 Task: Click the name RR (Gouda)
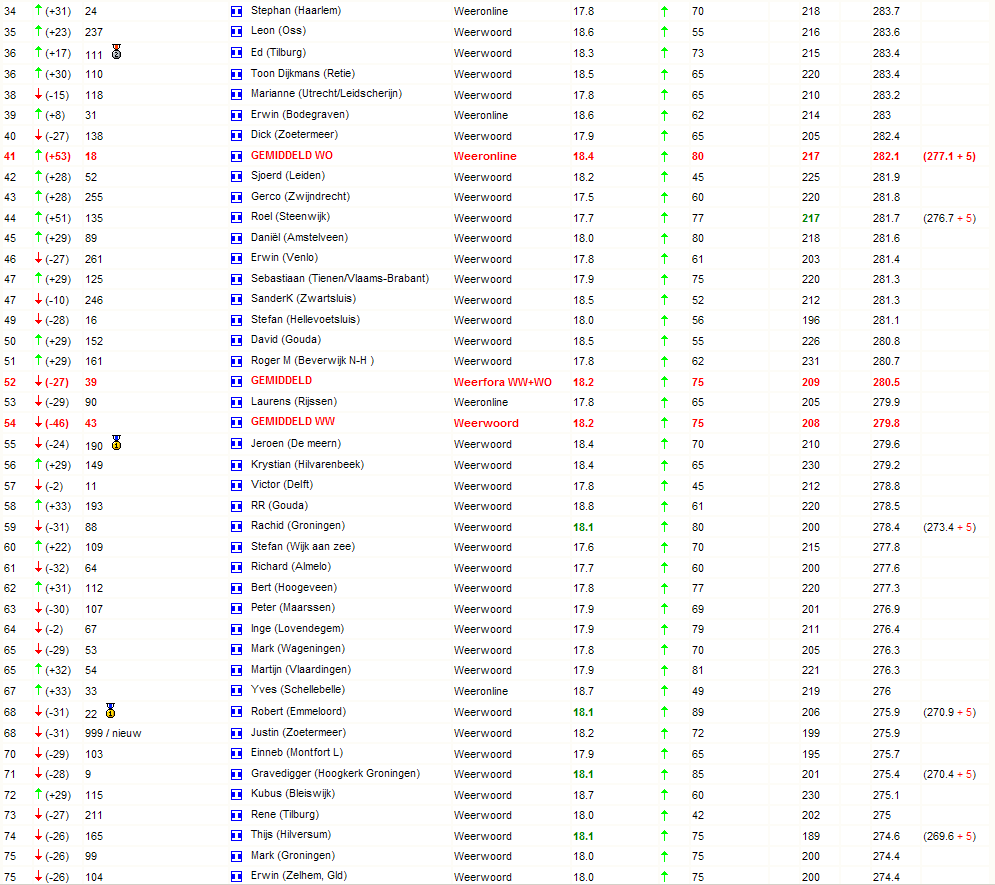click(x=279, y=506)
